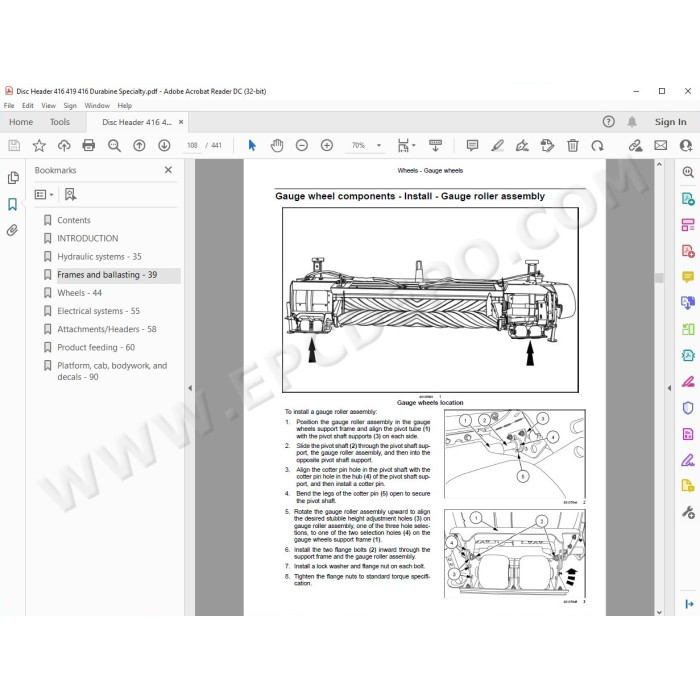
Task: Switch to the Tools tab
Action: coord(60,122)
